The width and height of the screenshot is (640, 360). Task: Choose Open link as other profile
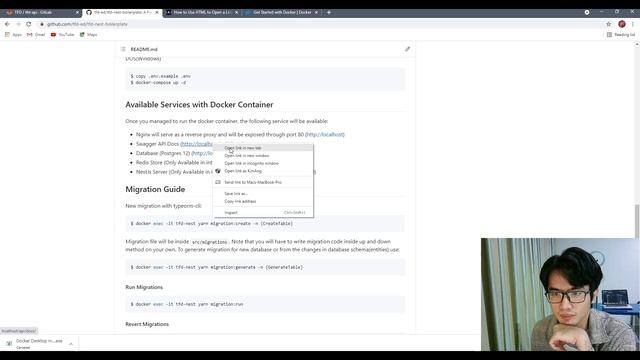tap(263, 171)
